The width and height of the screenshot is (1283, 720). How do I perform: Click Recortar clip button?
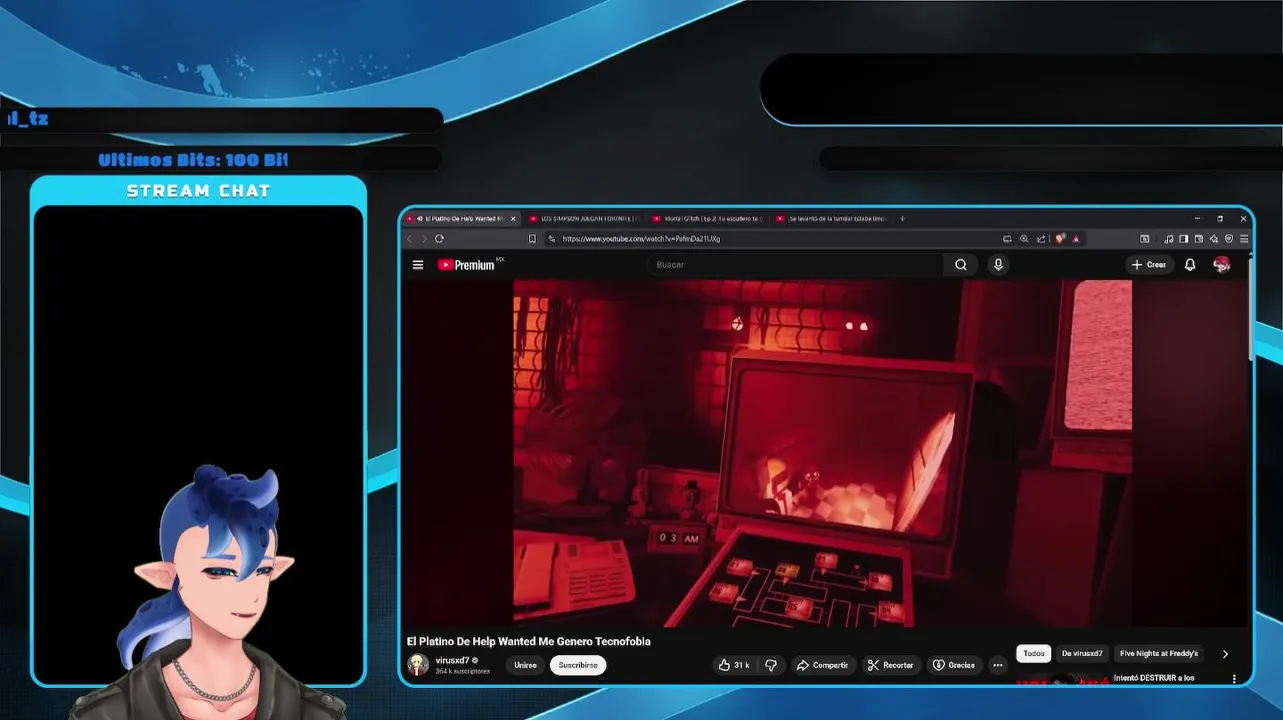click(890, 665)
